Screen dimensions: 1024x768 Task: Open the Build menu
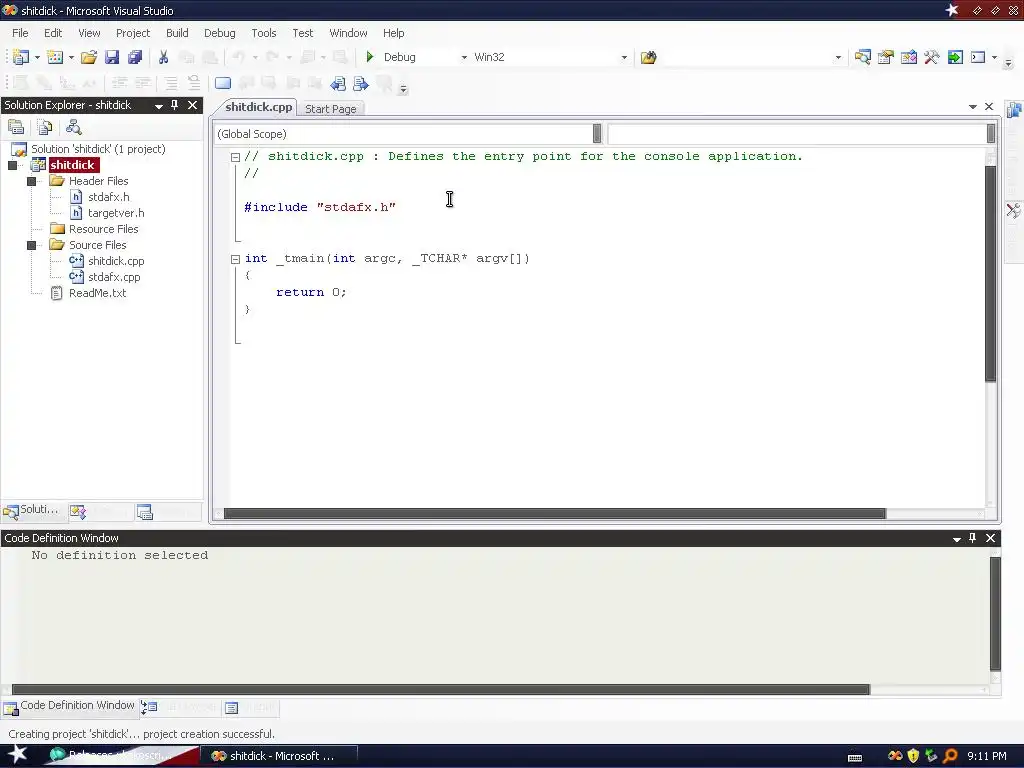point(177,33)
